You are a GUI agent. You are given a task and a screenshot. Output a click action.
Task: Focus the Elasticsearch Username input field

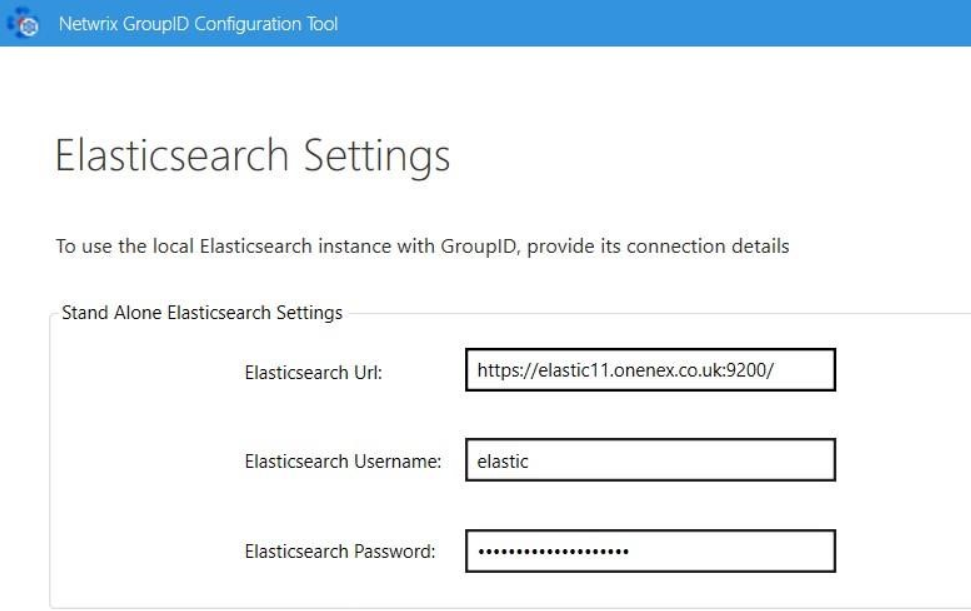(650, 459)
